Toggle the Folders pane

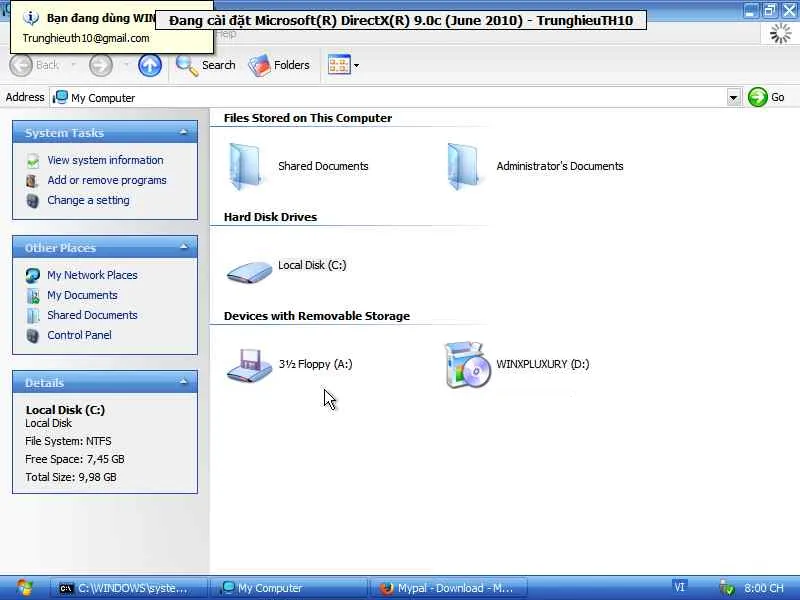tap(279, 65)
